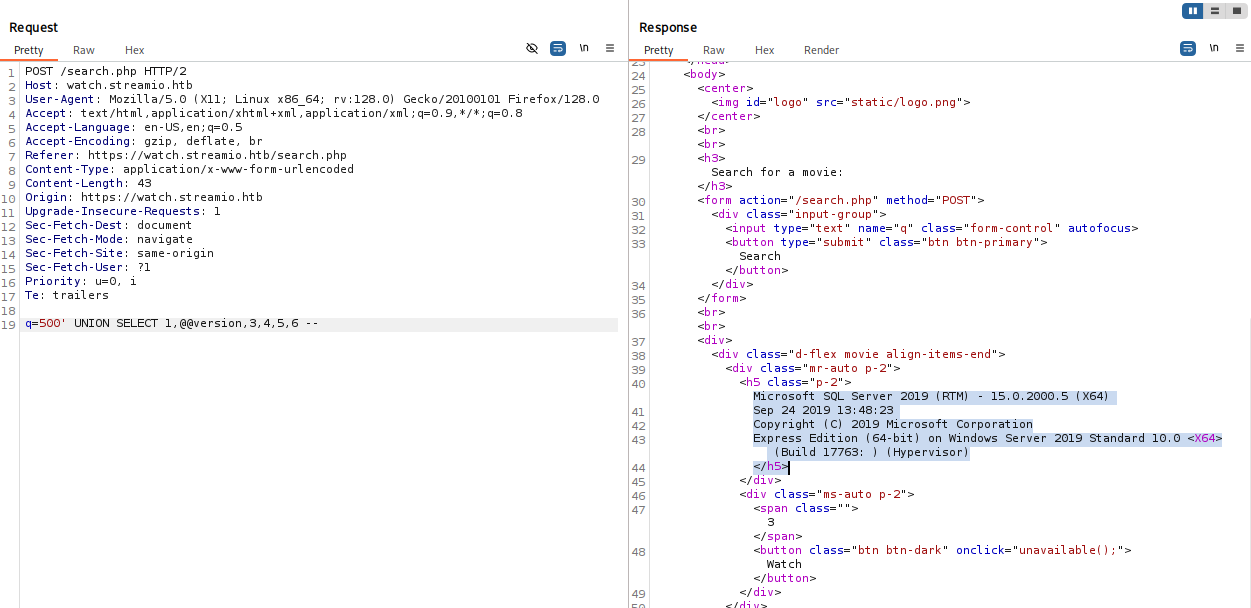Screen dimensions: 1251x608
Task: Click 'Search for a movie:' text in Response
Action: coord(777,172)
